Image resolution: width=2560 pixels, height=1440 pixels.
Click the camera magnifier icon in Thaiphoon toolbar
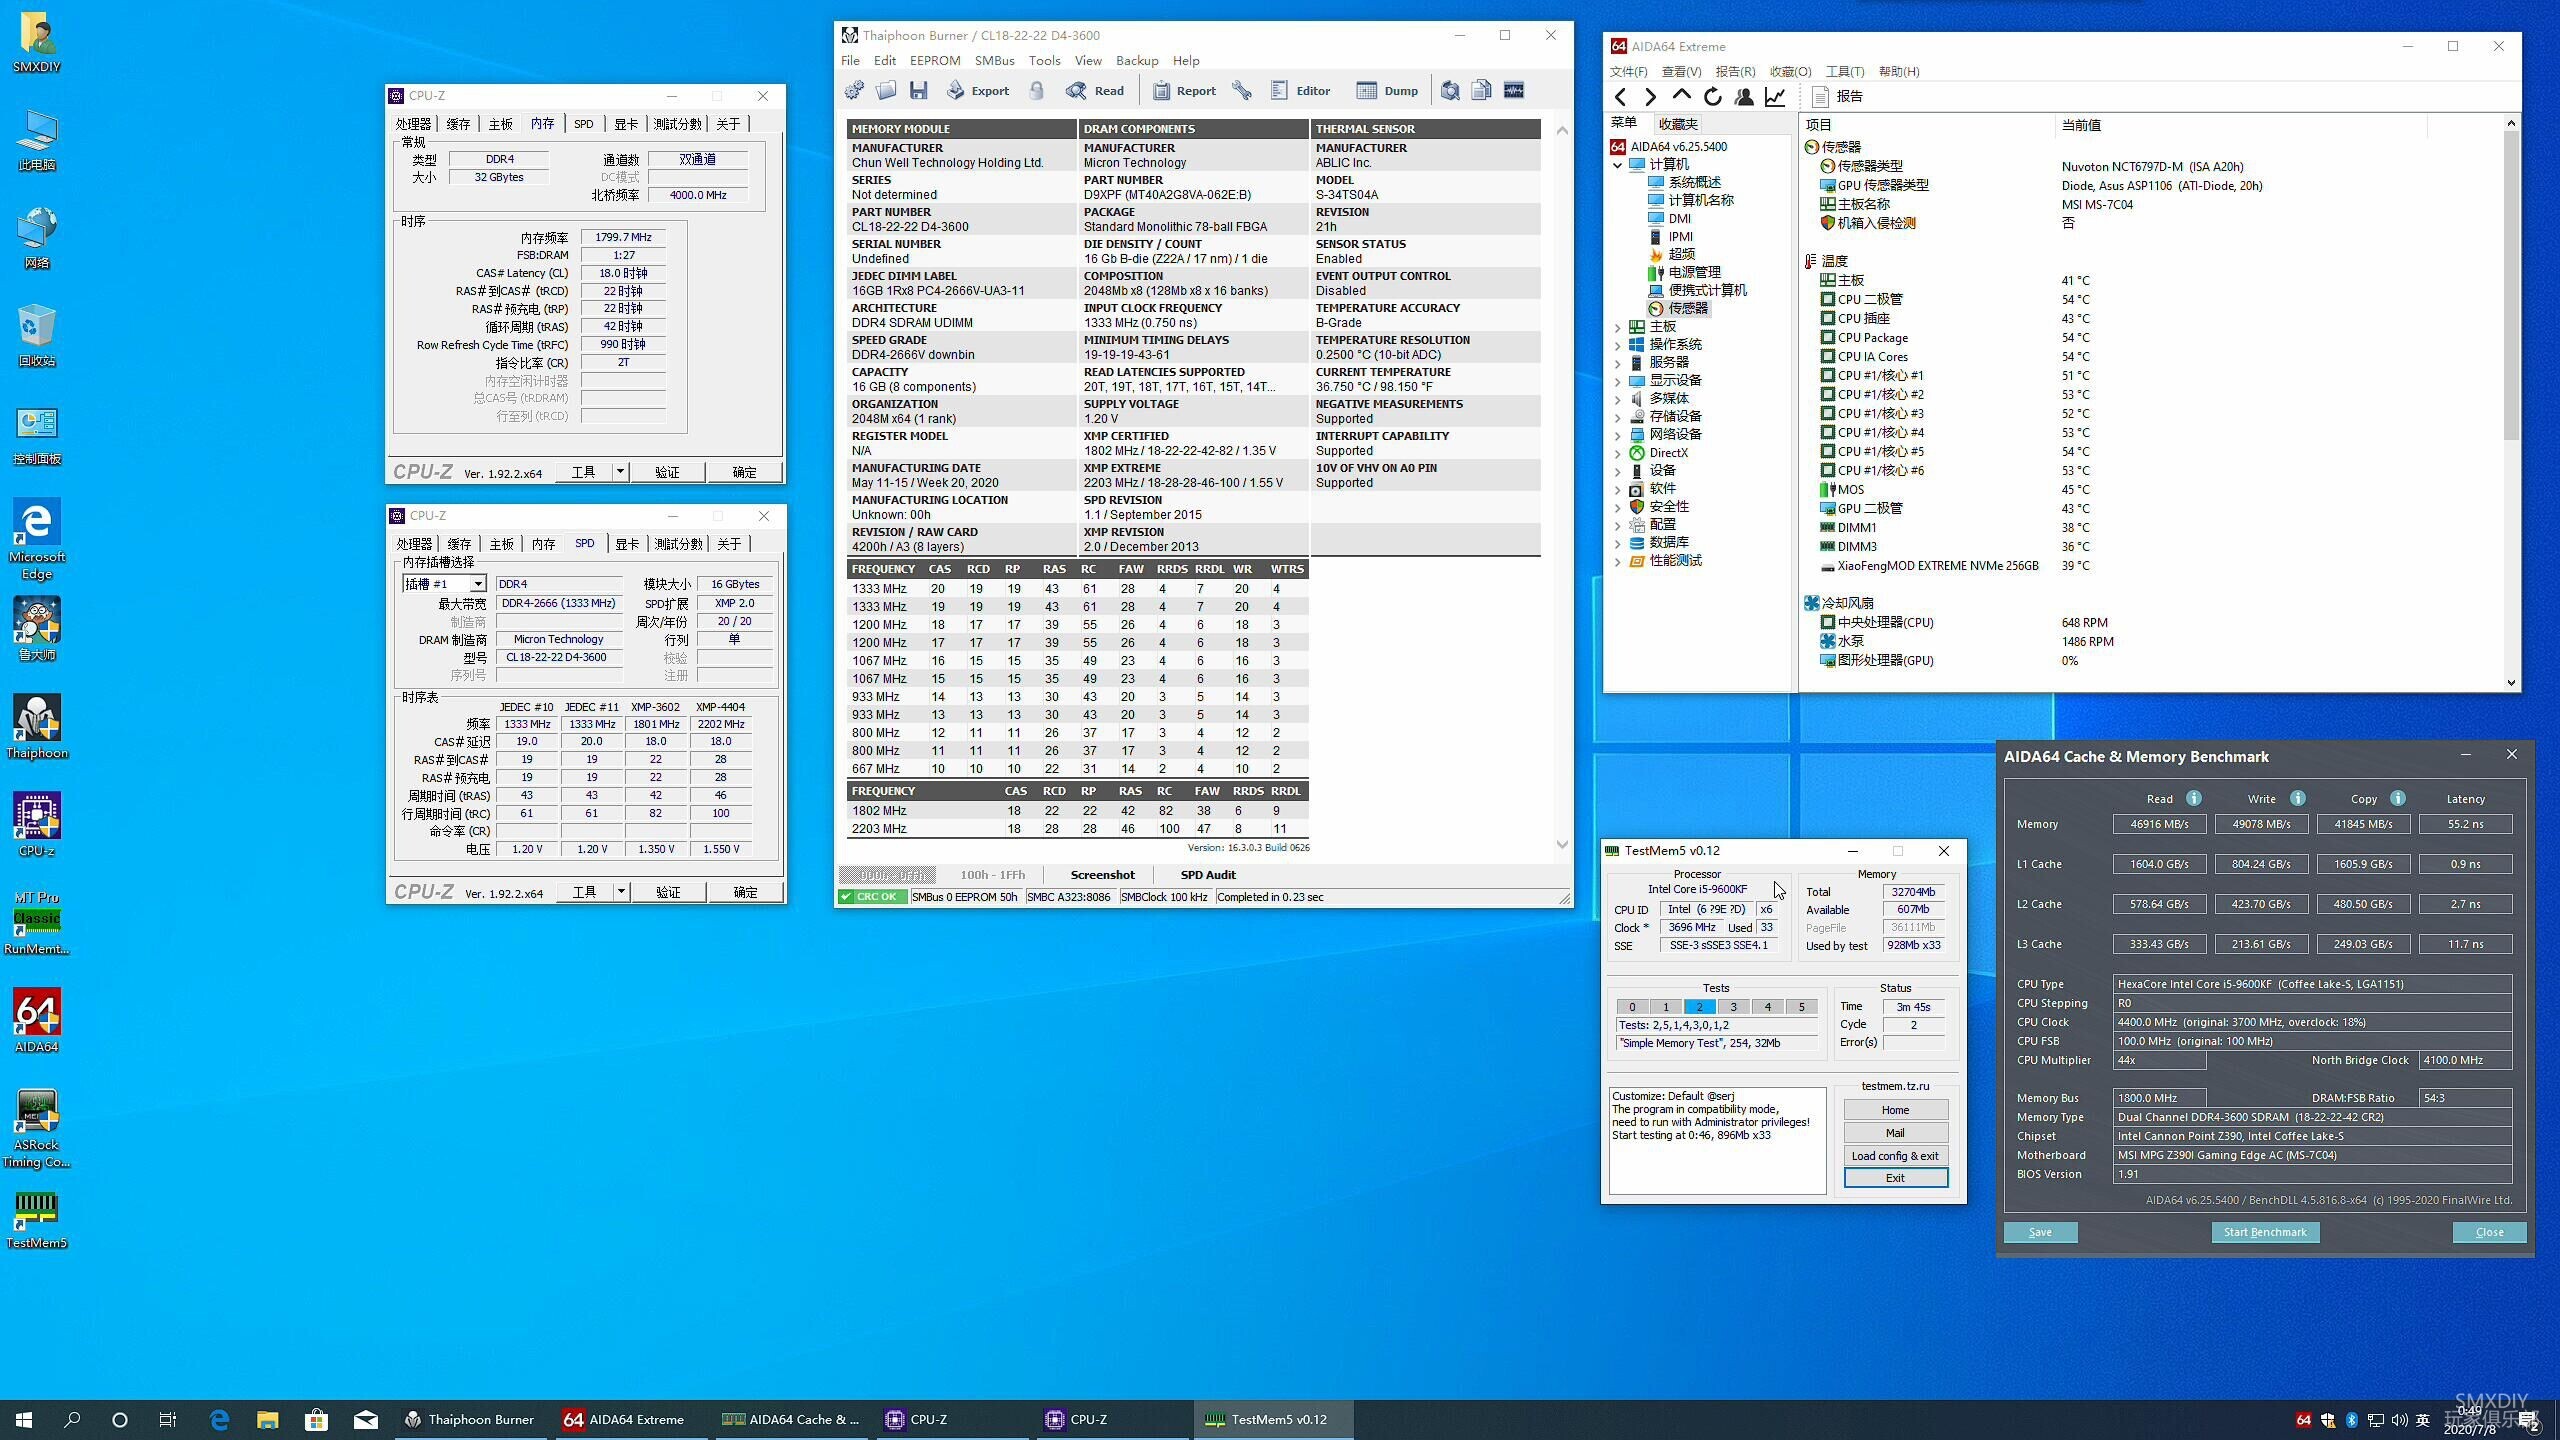1450,91
